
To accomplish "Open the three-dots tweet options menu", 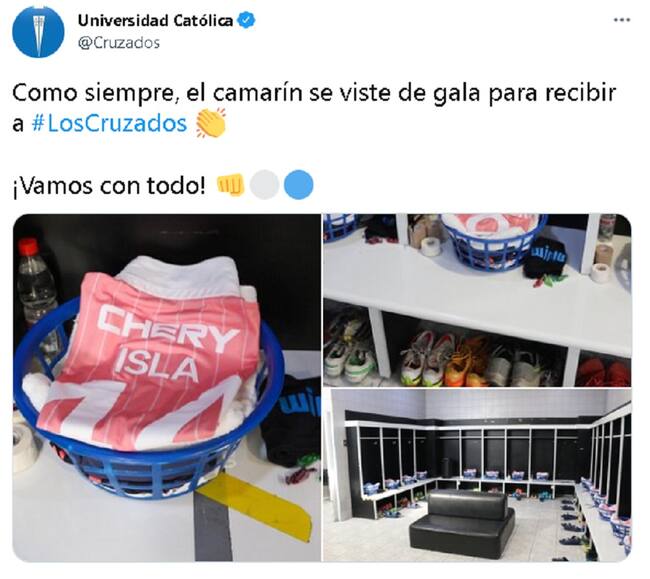I will 622,20.
